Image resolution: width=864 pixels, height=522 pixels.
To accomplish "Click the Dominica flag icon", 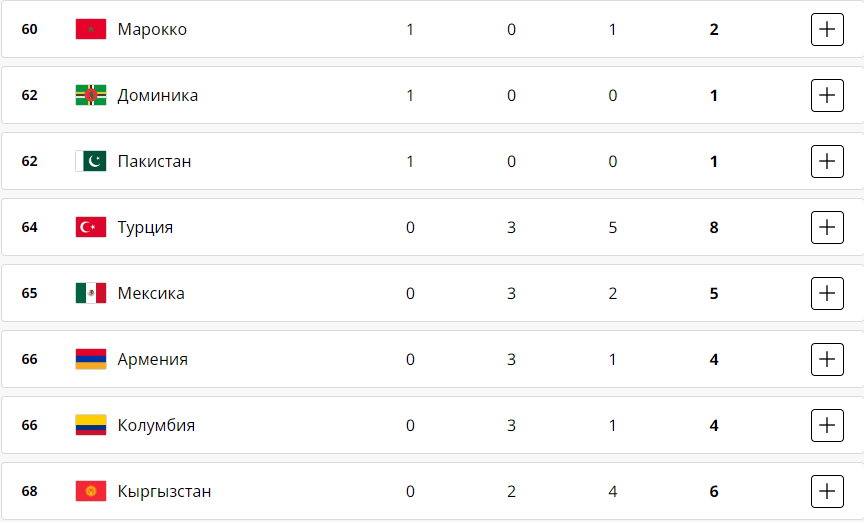I will coord(90,95).
